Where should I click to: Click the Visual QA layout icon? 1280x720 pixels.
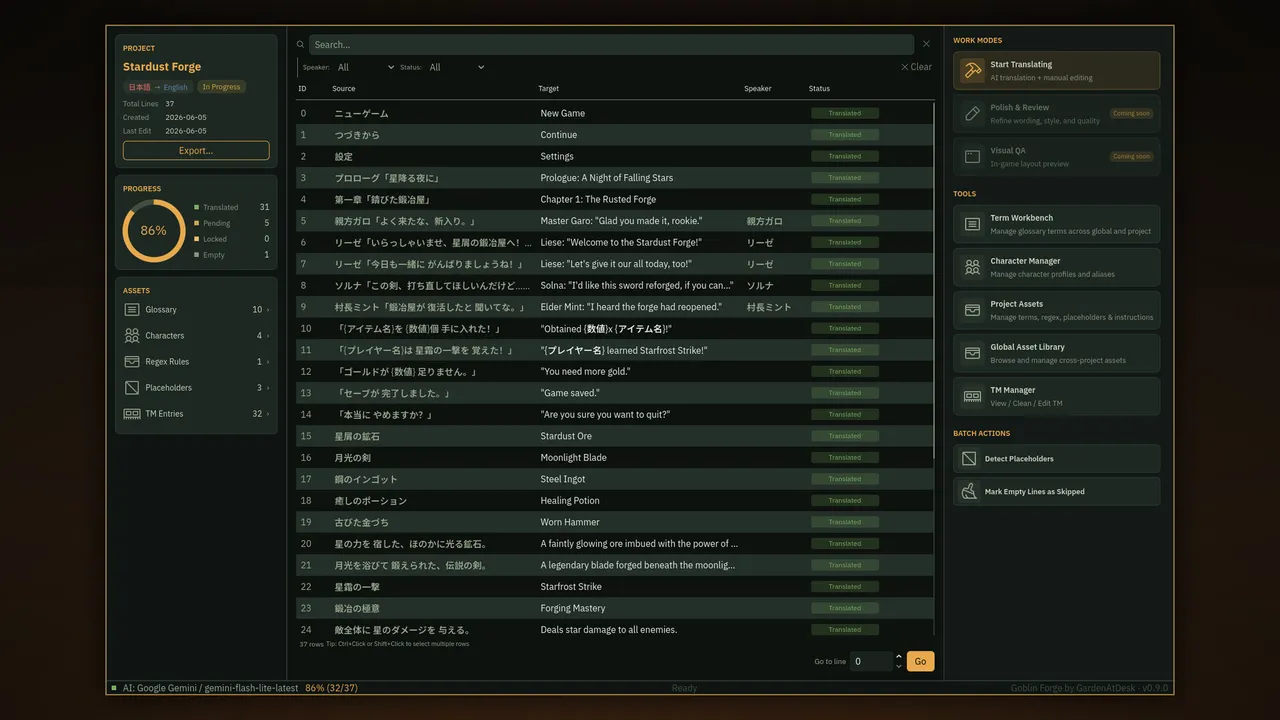[972, 157]
